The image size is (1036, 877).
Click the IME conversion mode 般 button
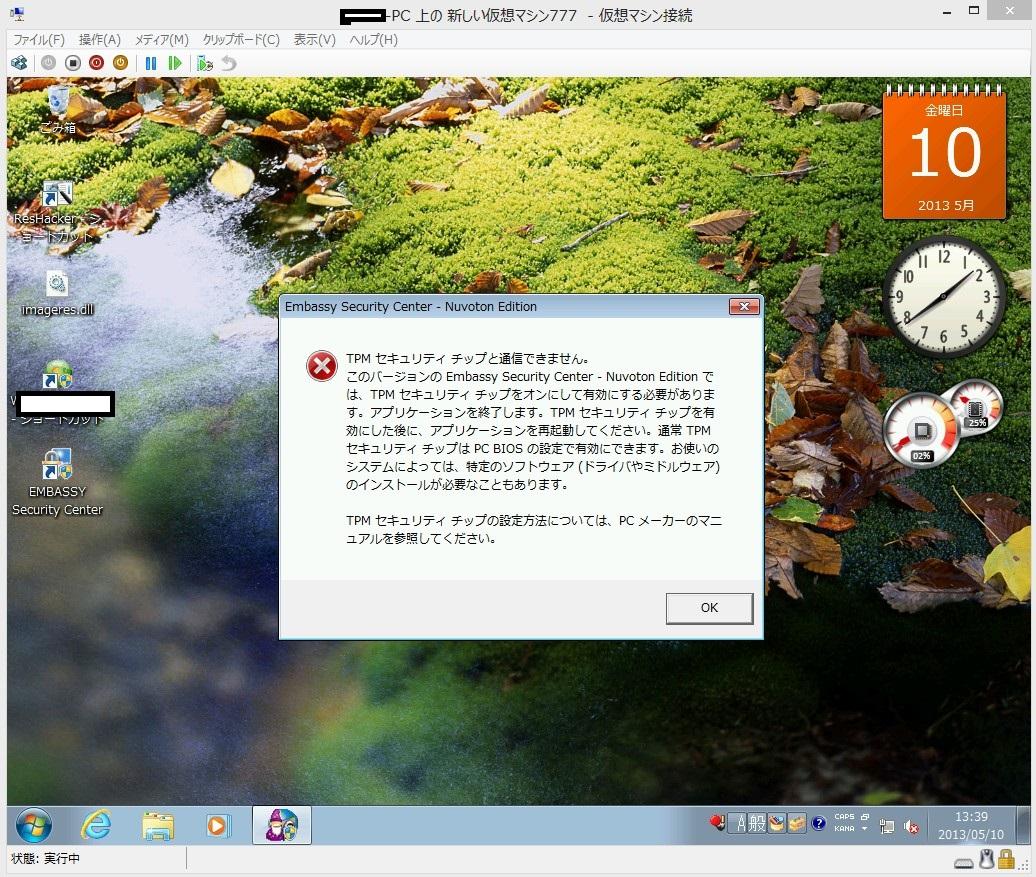click(757, 823)
